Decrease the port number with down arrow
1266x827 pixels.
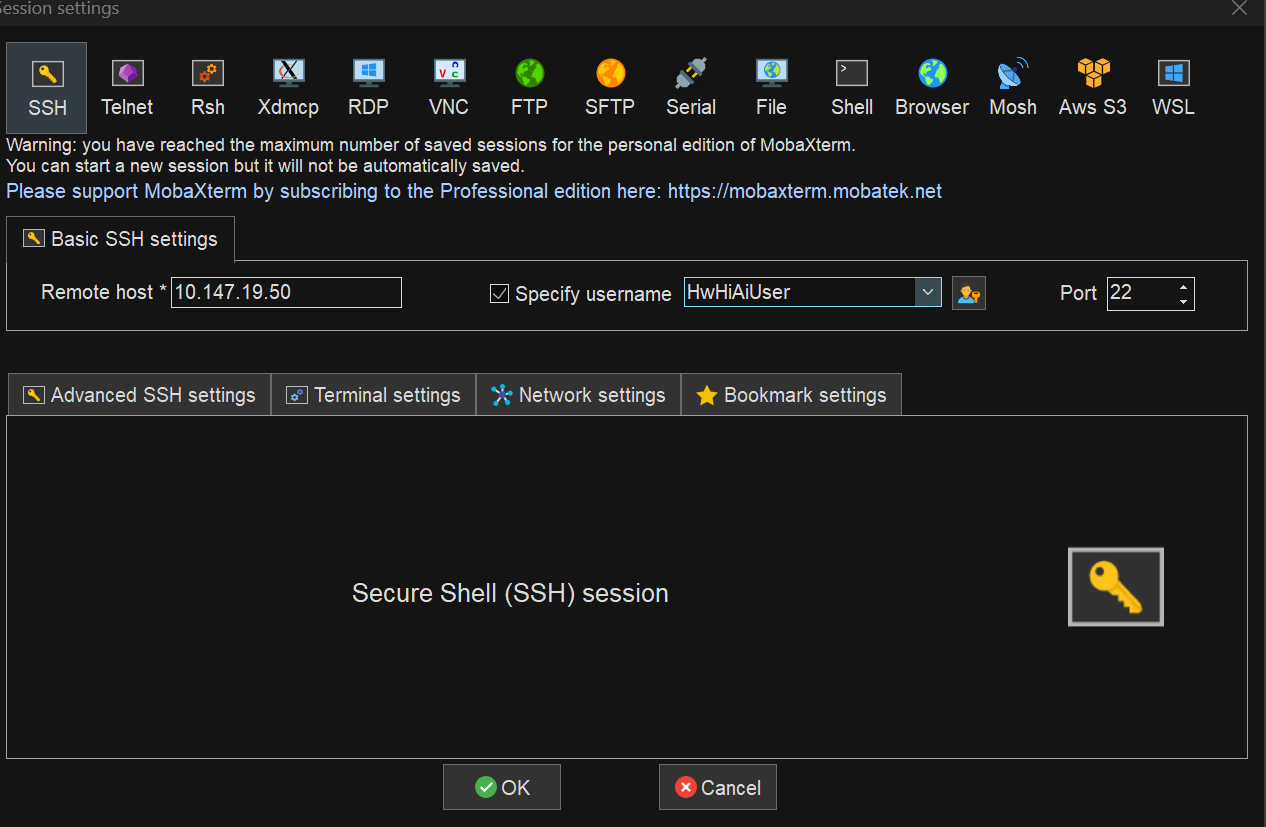1184,301
